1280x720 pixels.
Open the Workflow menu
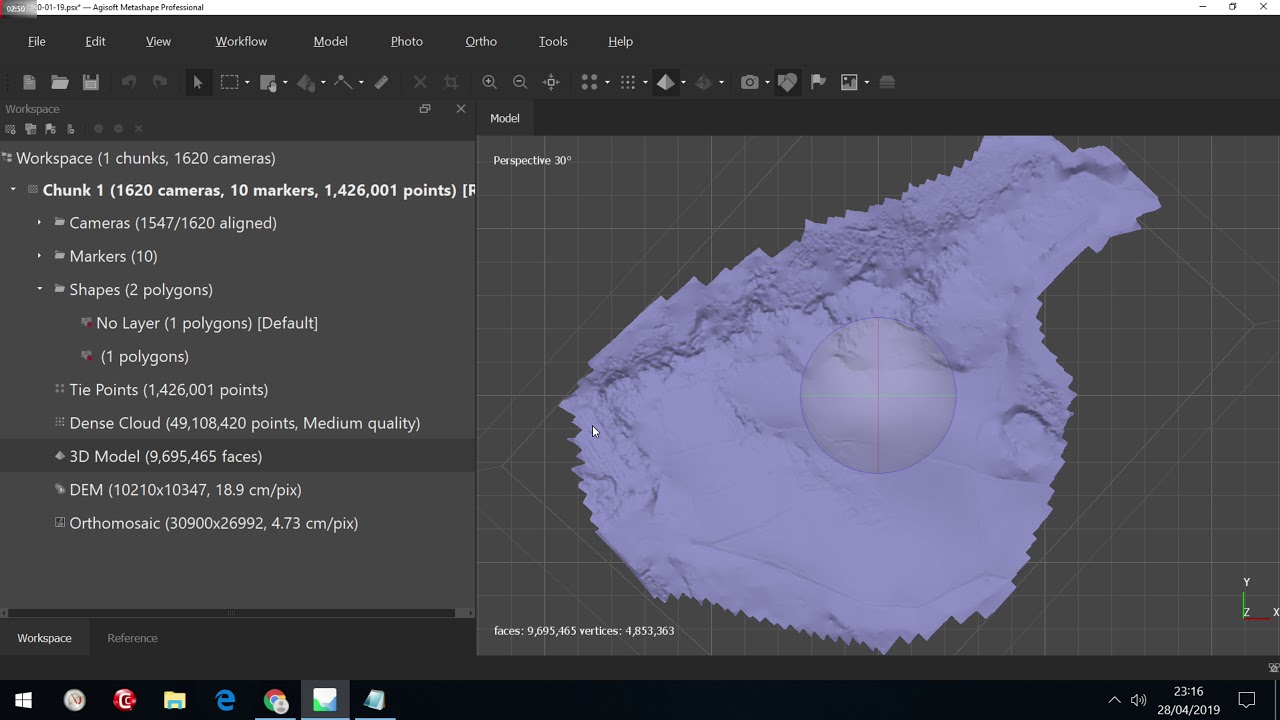coord(241,41)
